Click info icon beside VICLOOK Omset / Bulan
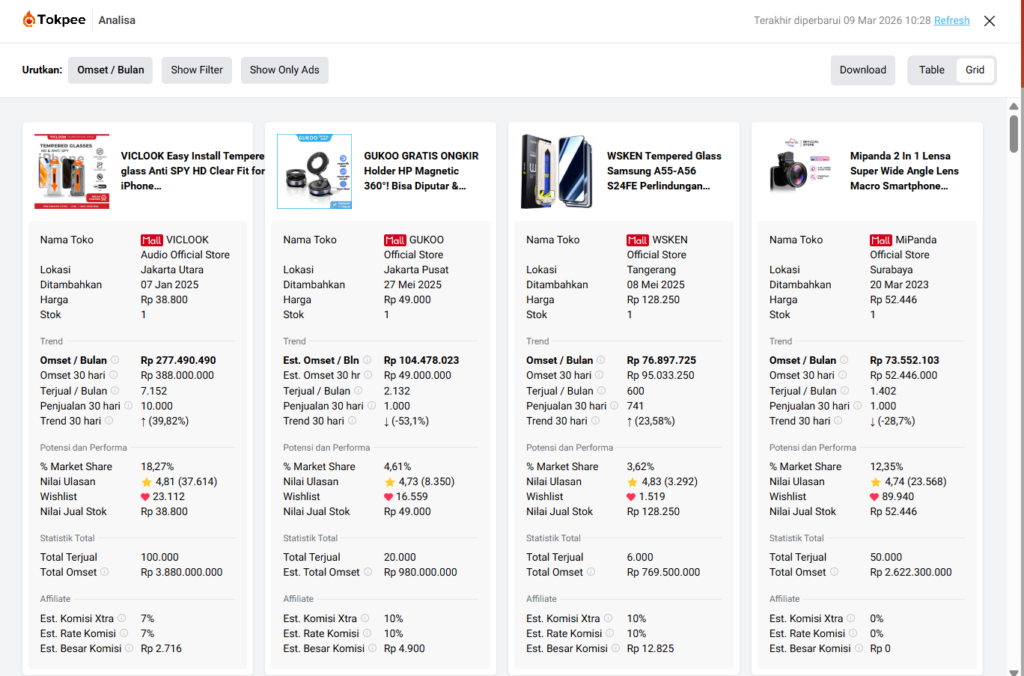 tap(115, 360)
